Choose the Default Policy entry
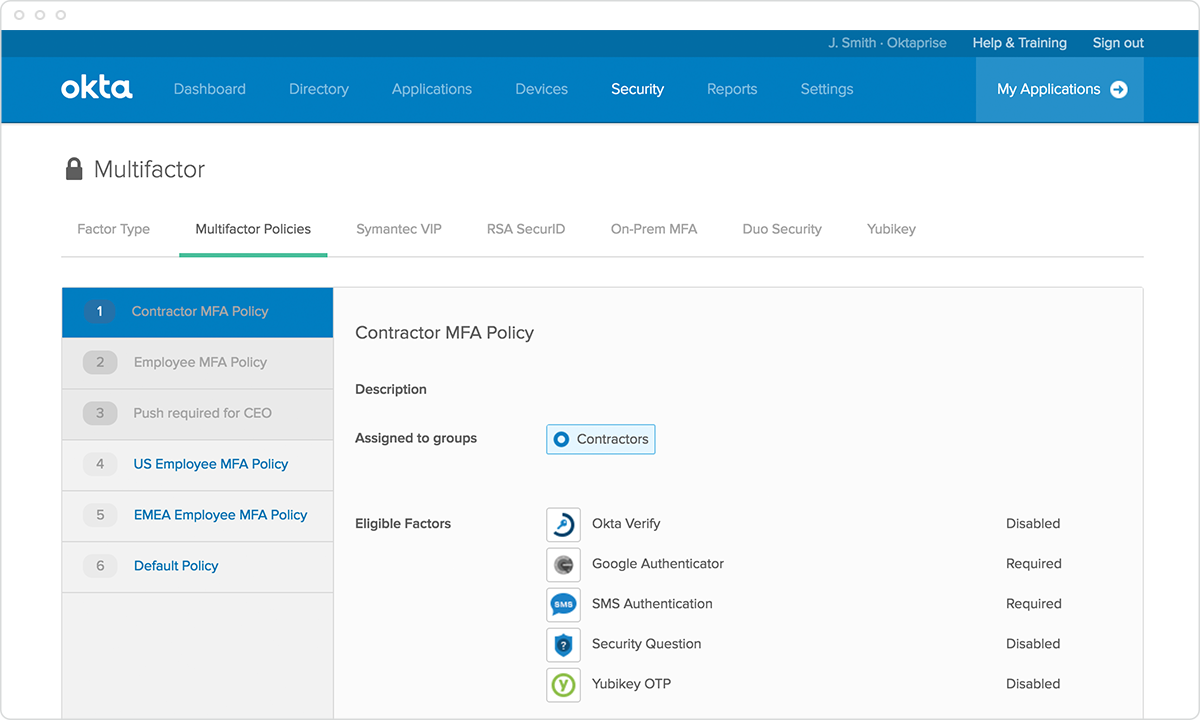This screenshot has width=1200, height=720. [x=176, y=566]
